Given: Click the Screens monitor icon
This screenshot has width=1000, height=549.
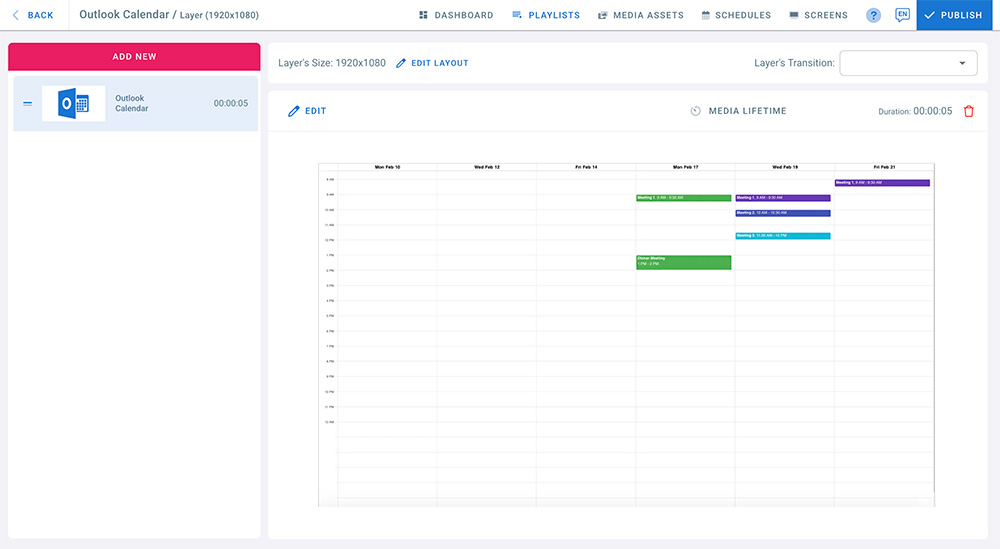Looking at the screenshot, I should click(x=793, y=15).
